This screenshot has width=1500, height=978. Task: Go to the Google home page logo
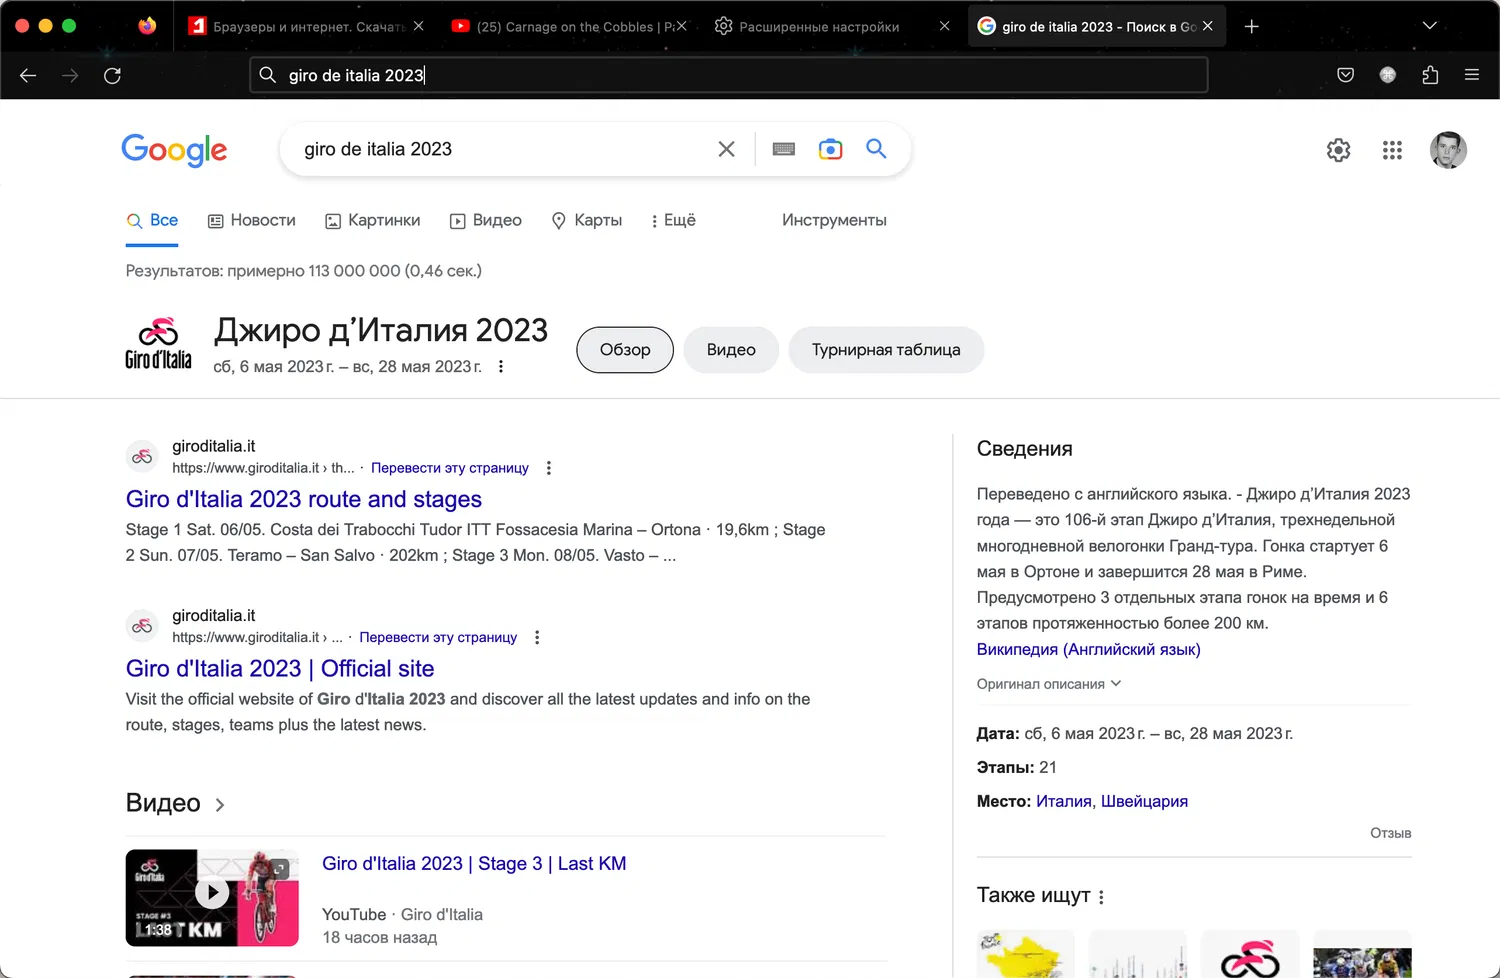pyautogui.click(x=174, y=150)
